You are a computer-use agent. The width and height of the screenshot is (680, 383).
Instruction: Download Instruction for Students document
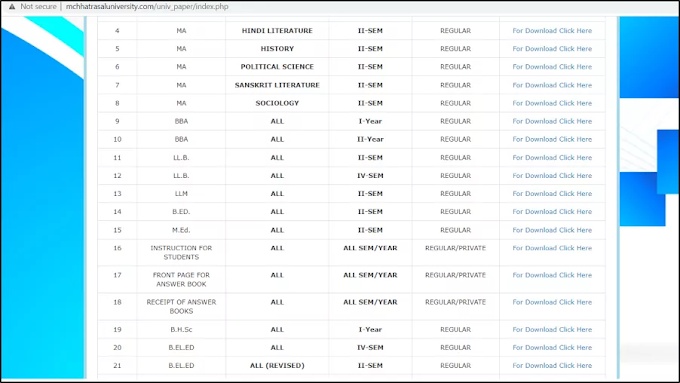pos(552,248)
